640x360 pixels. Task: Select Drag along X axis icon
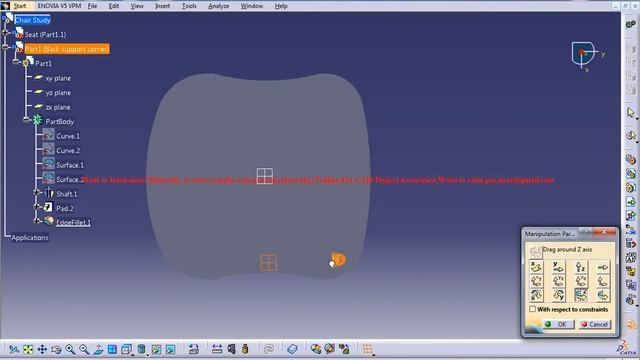coord(536,267)
